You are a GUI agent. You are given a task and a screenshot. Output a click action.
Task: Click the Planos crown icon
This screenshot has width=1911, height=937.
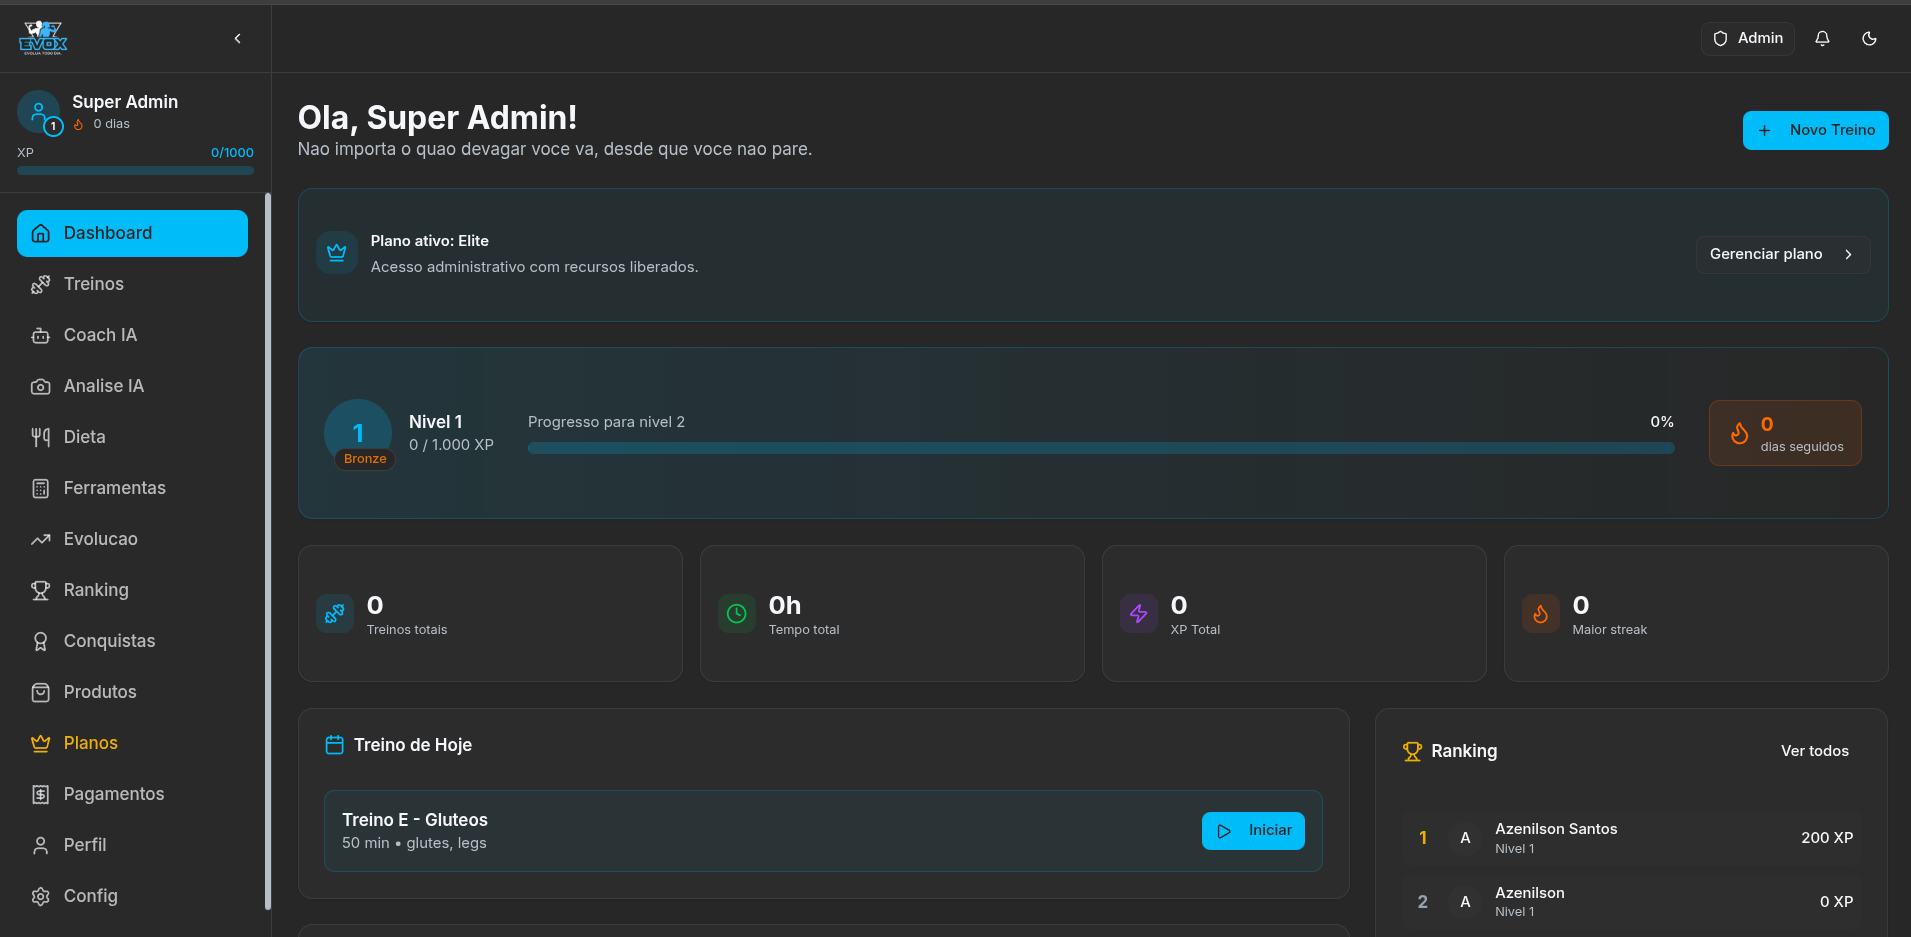[40, 743]
